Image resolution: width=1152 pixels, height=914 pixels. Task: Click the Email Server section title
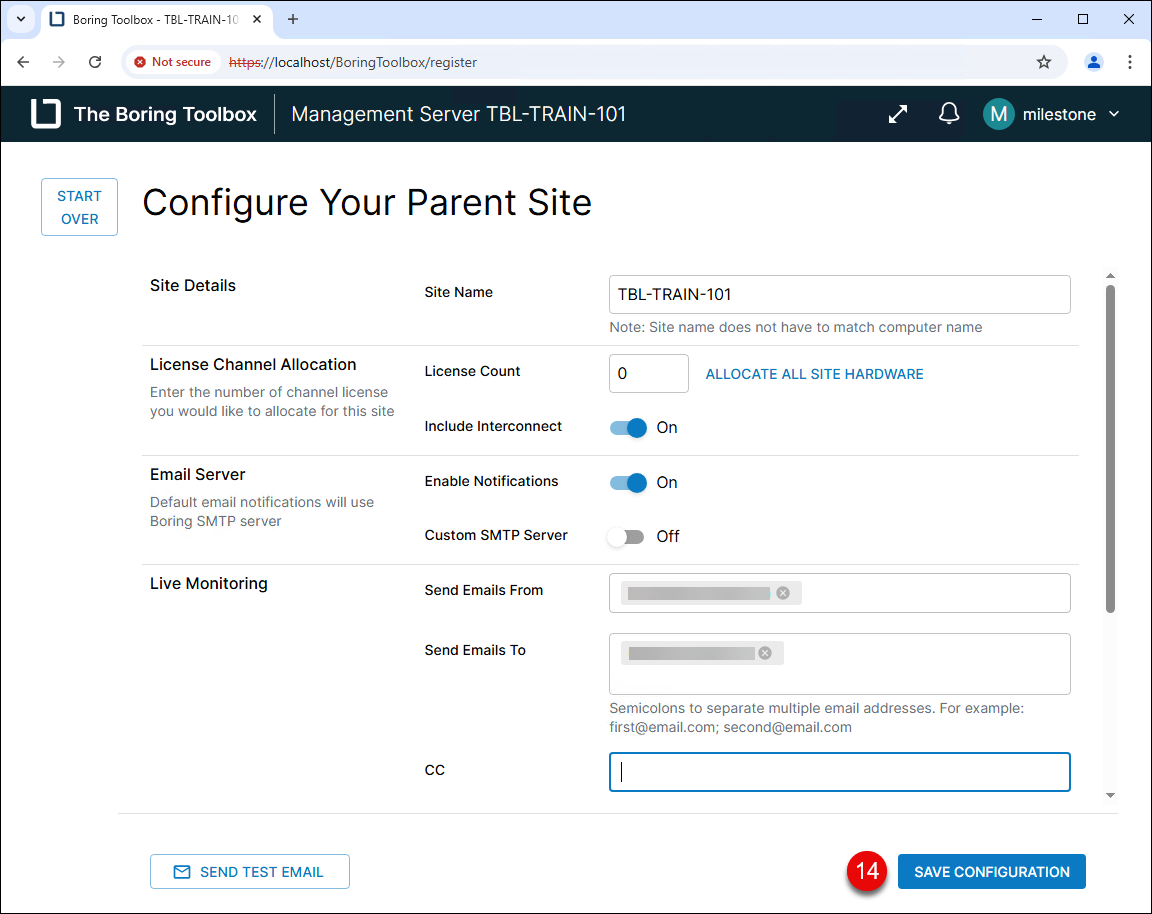coord(198,475)
